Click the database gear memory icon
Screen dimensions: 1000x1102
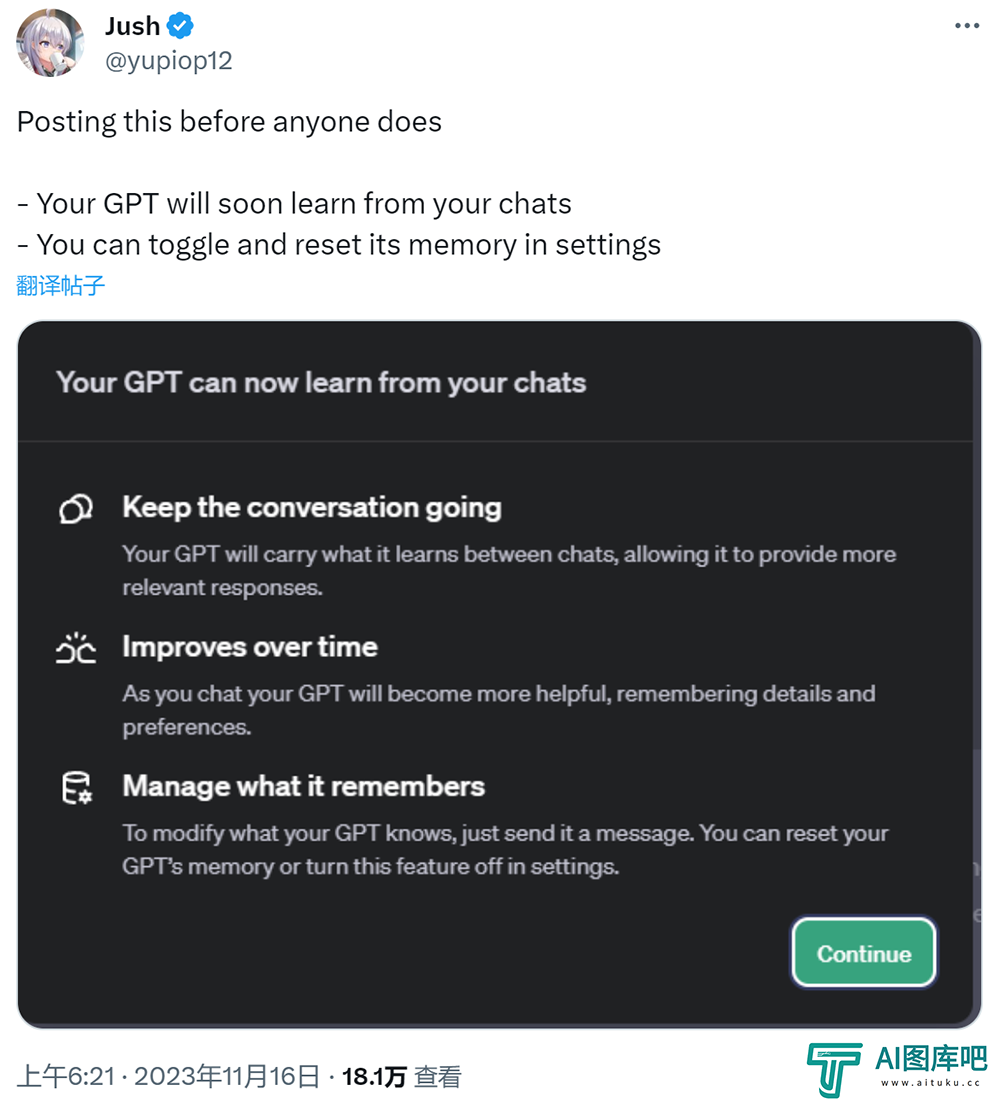click(x=77, y=787)
